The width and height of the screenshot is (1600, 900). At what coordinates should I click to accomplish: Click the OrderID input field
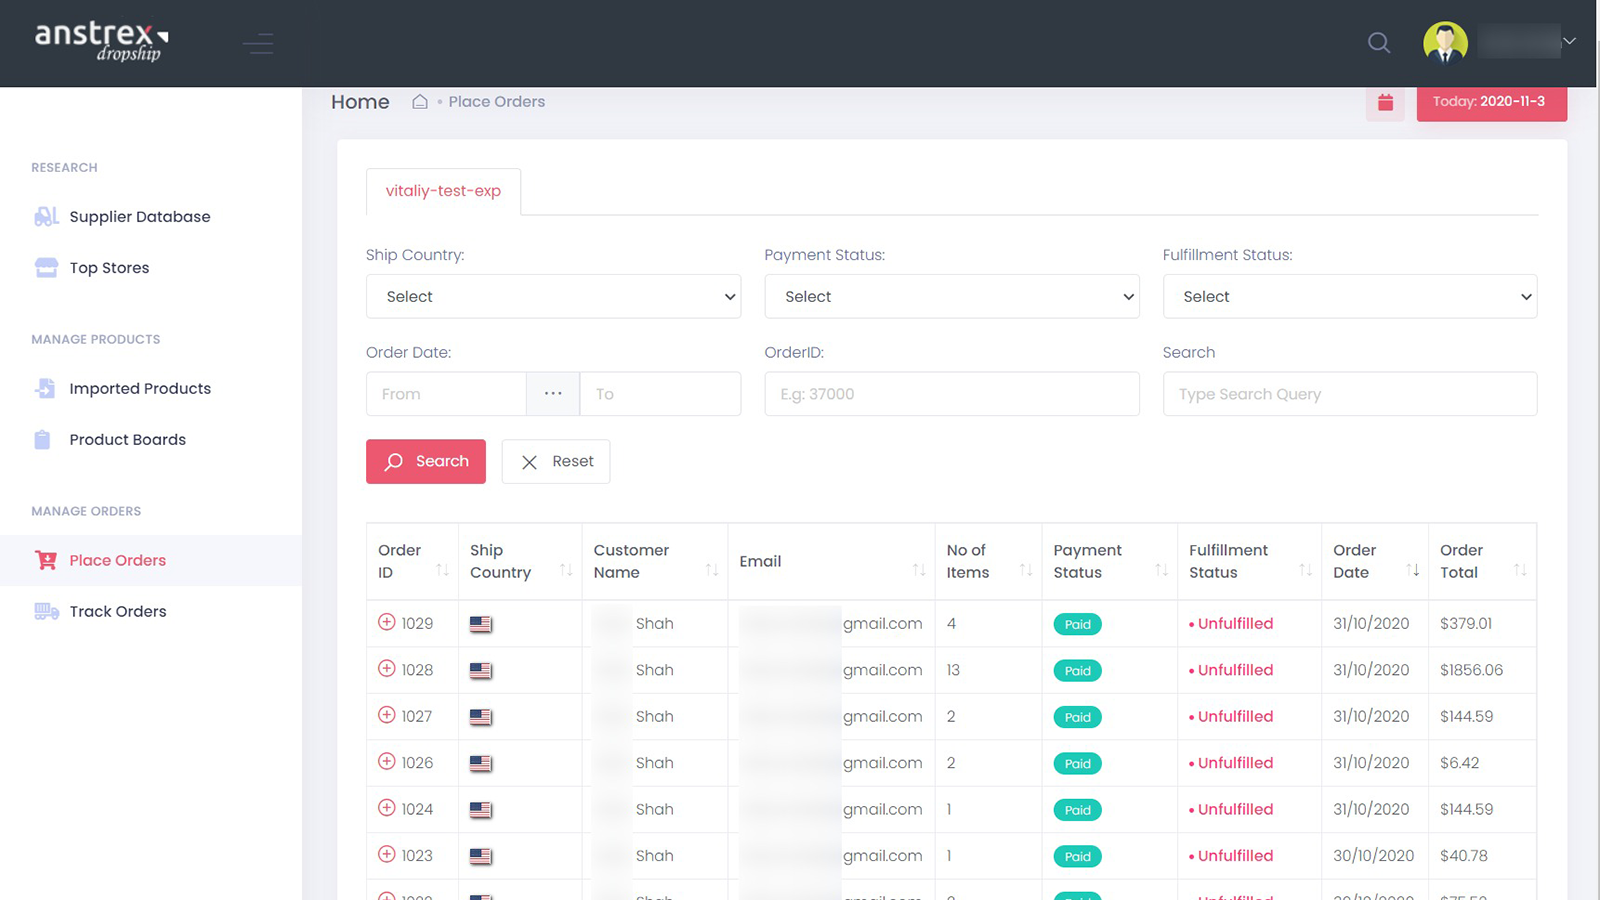click(x=951, y=394)
